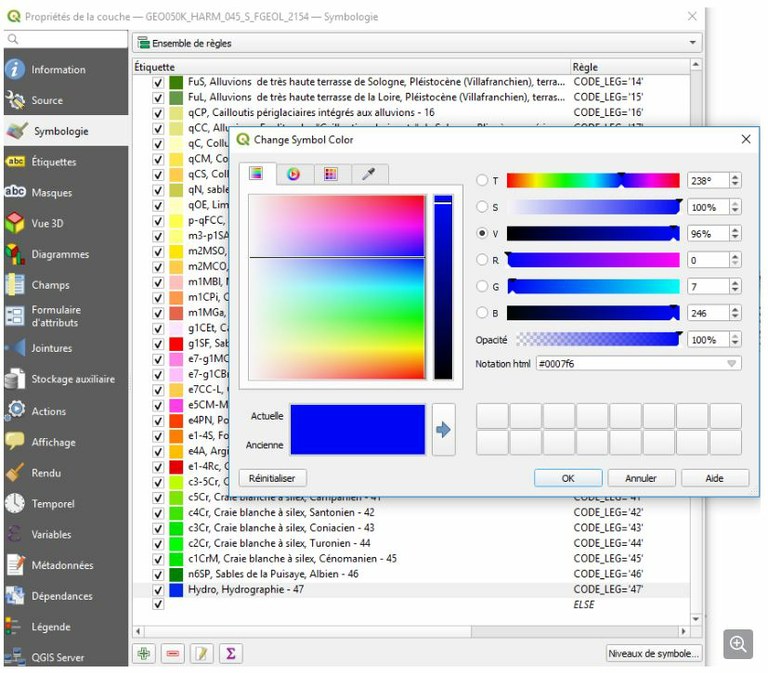Click the zoom magnifier icon
The image size is (768, 673).
[739, 644]
